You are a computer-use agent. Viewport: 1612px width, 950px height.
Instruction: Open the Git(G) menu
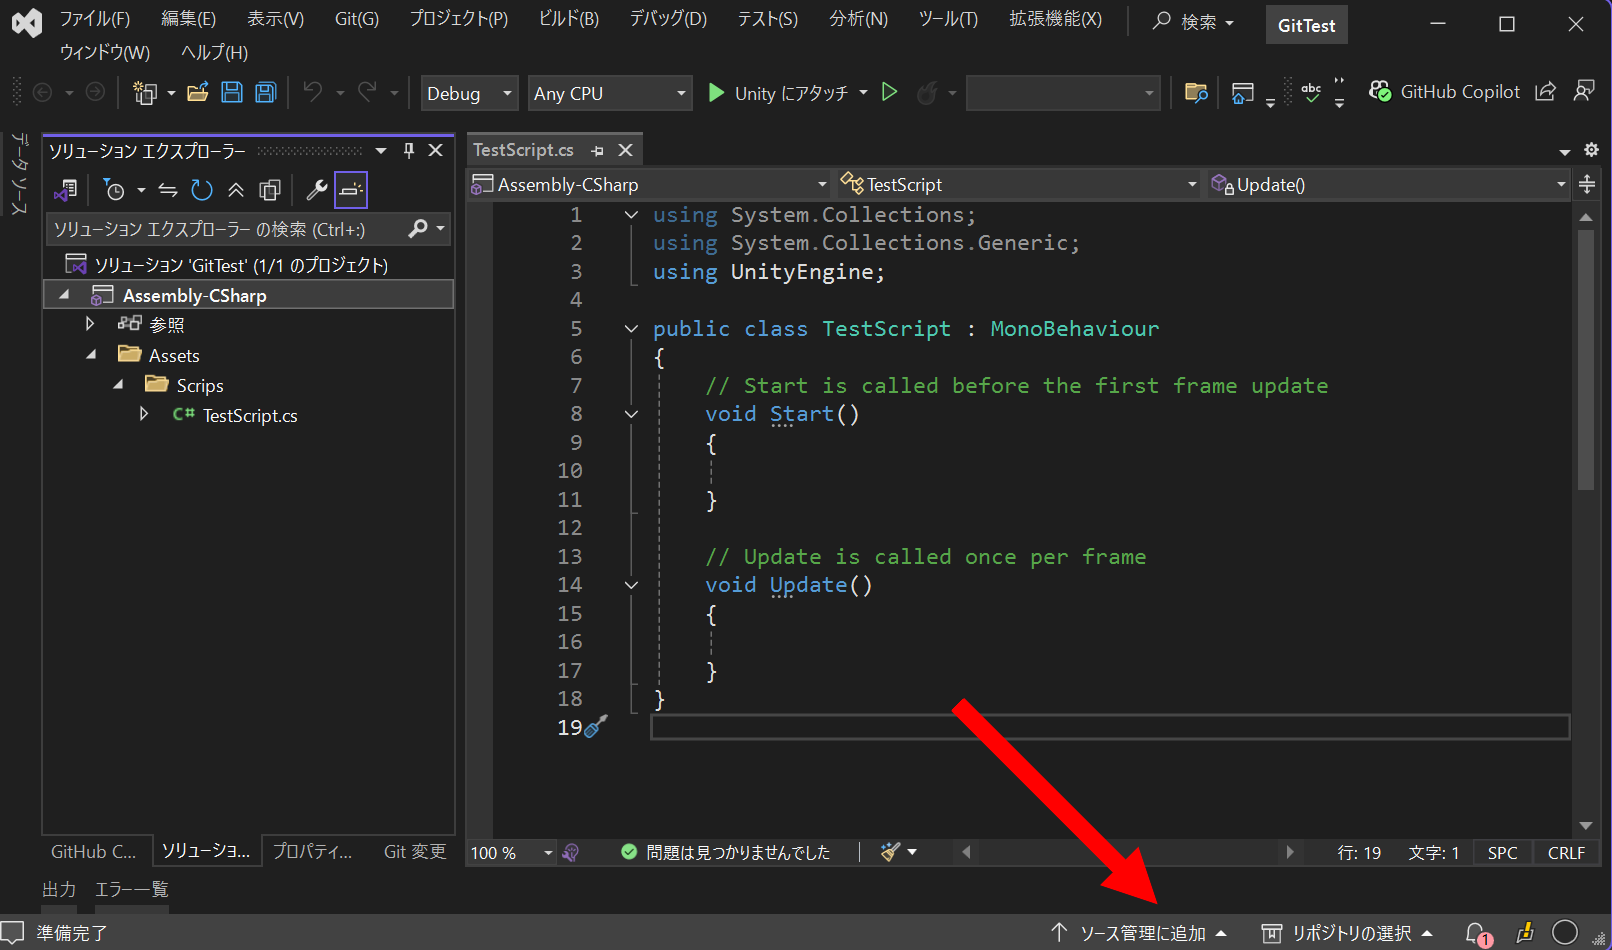point(356,19)
